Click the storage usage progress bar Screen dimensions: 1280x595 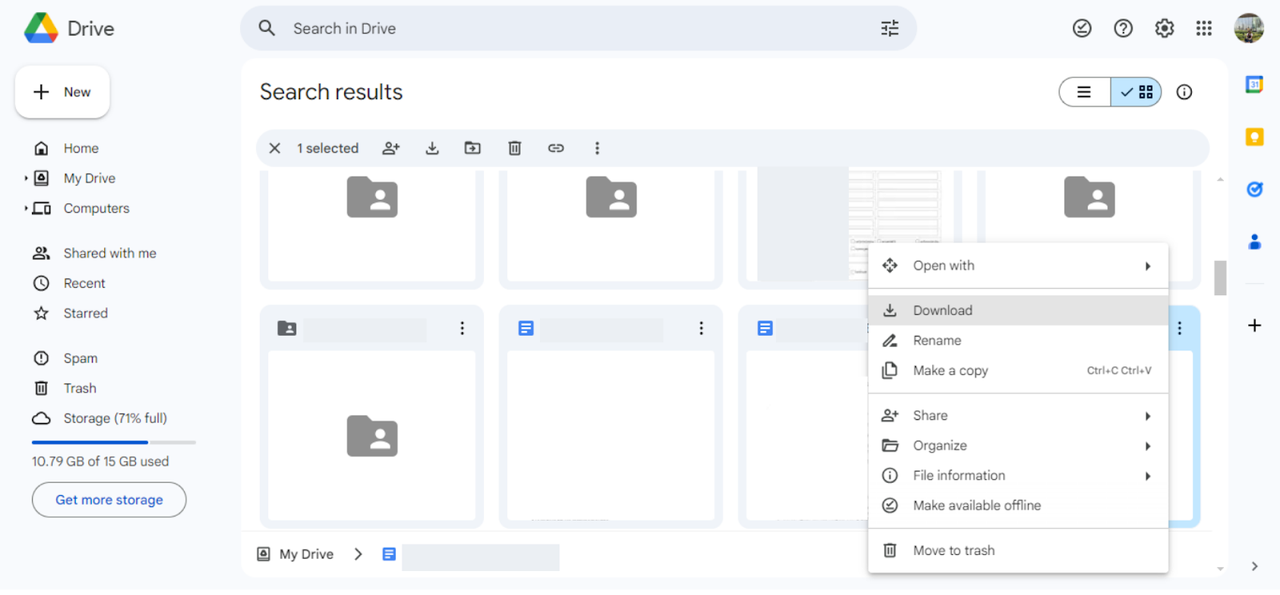click(114, 442)
